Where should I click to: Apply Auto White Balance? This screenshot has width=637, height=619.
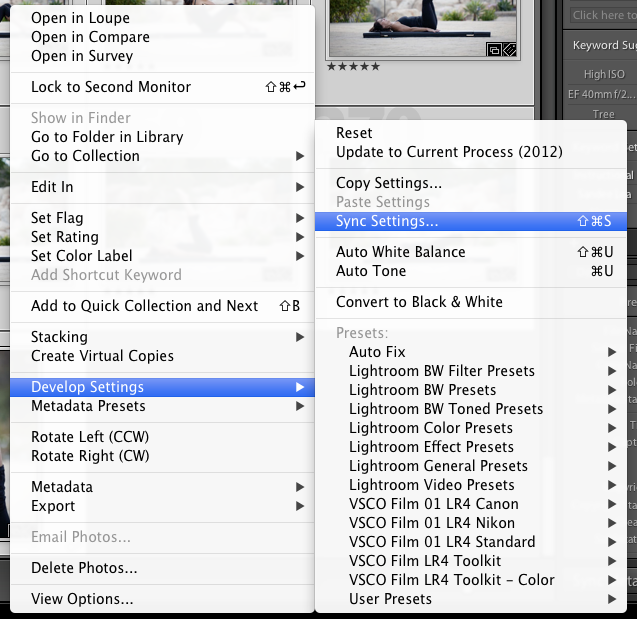[400, 252]
